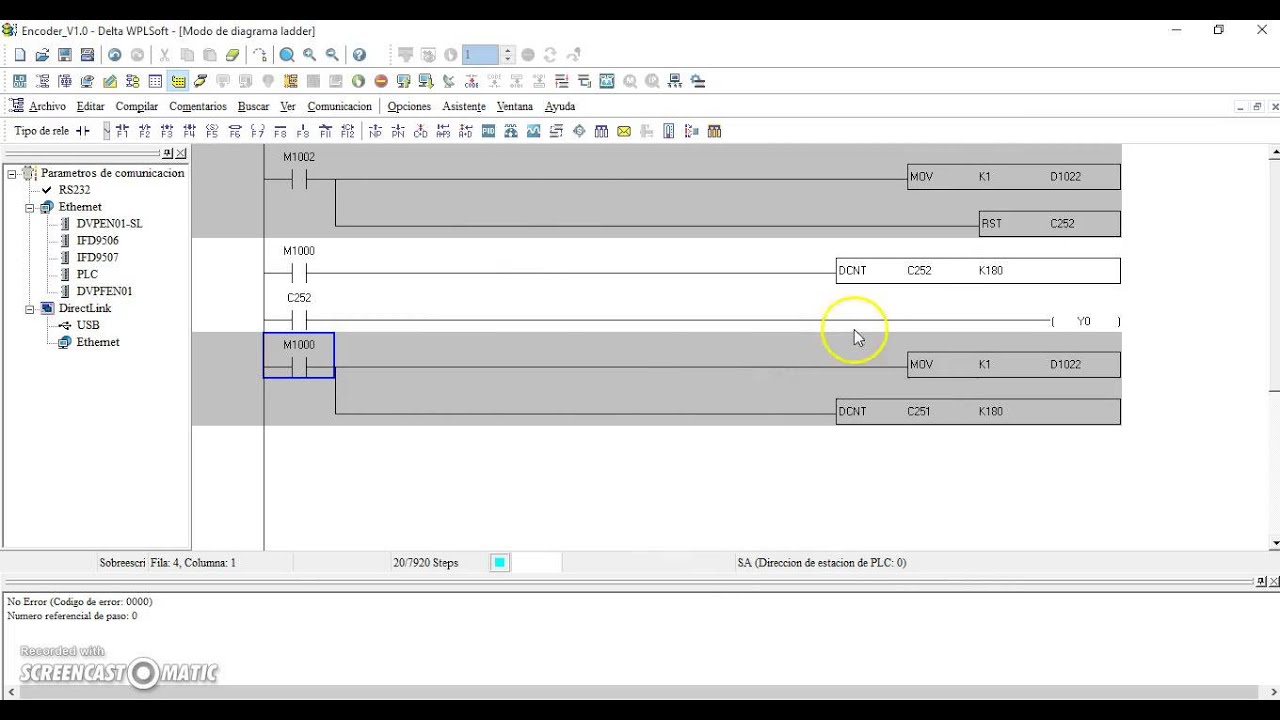1280x720 pixels.
Task: Click the New file icon
Action: pos(20,55)
